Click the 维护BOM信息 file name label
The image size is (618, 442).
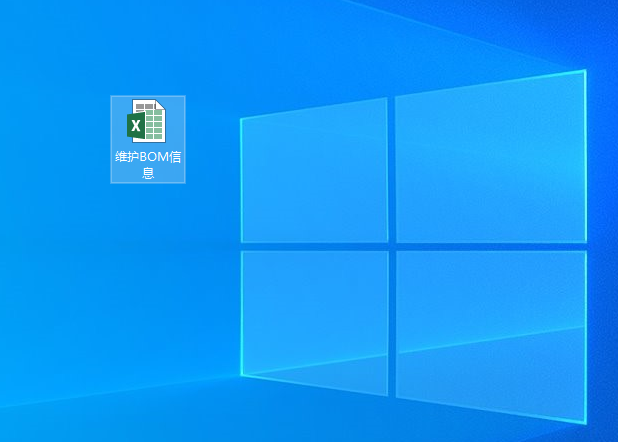pyautogui.click(x=148, y=165)
